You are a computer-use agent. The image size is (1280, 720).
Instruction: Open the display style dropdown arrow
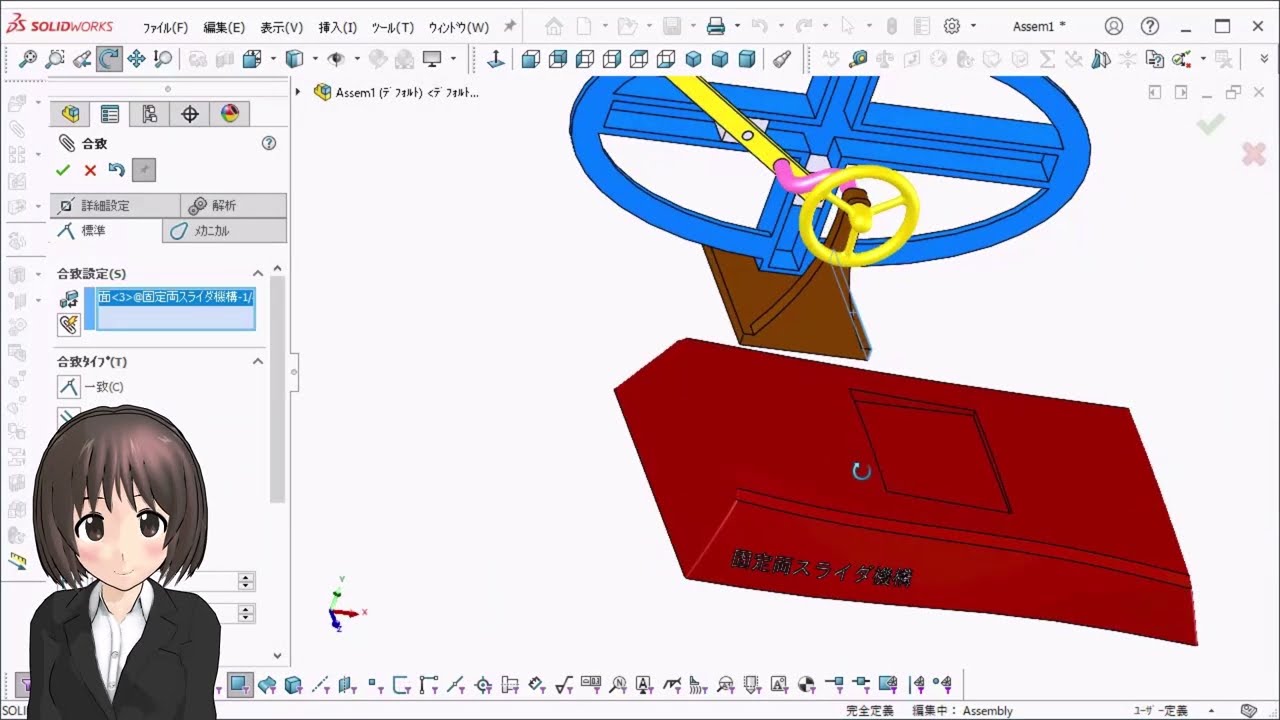(x=314, y=60)
